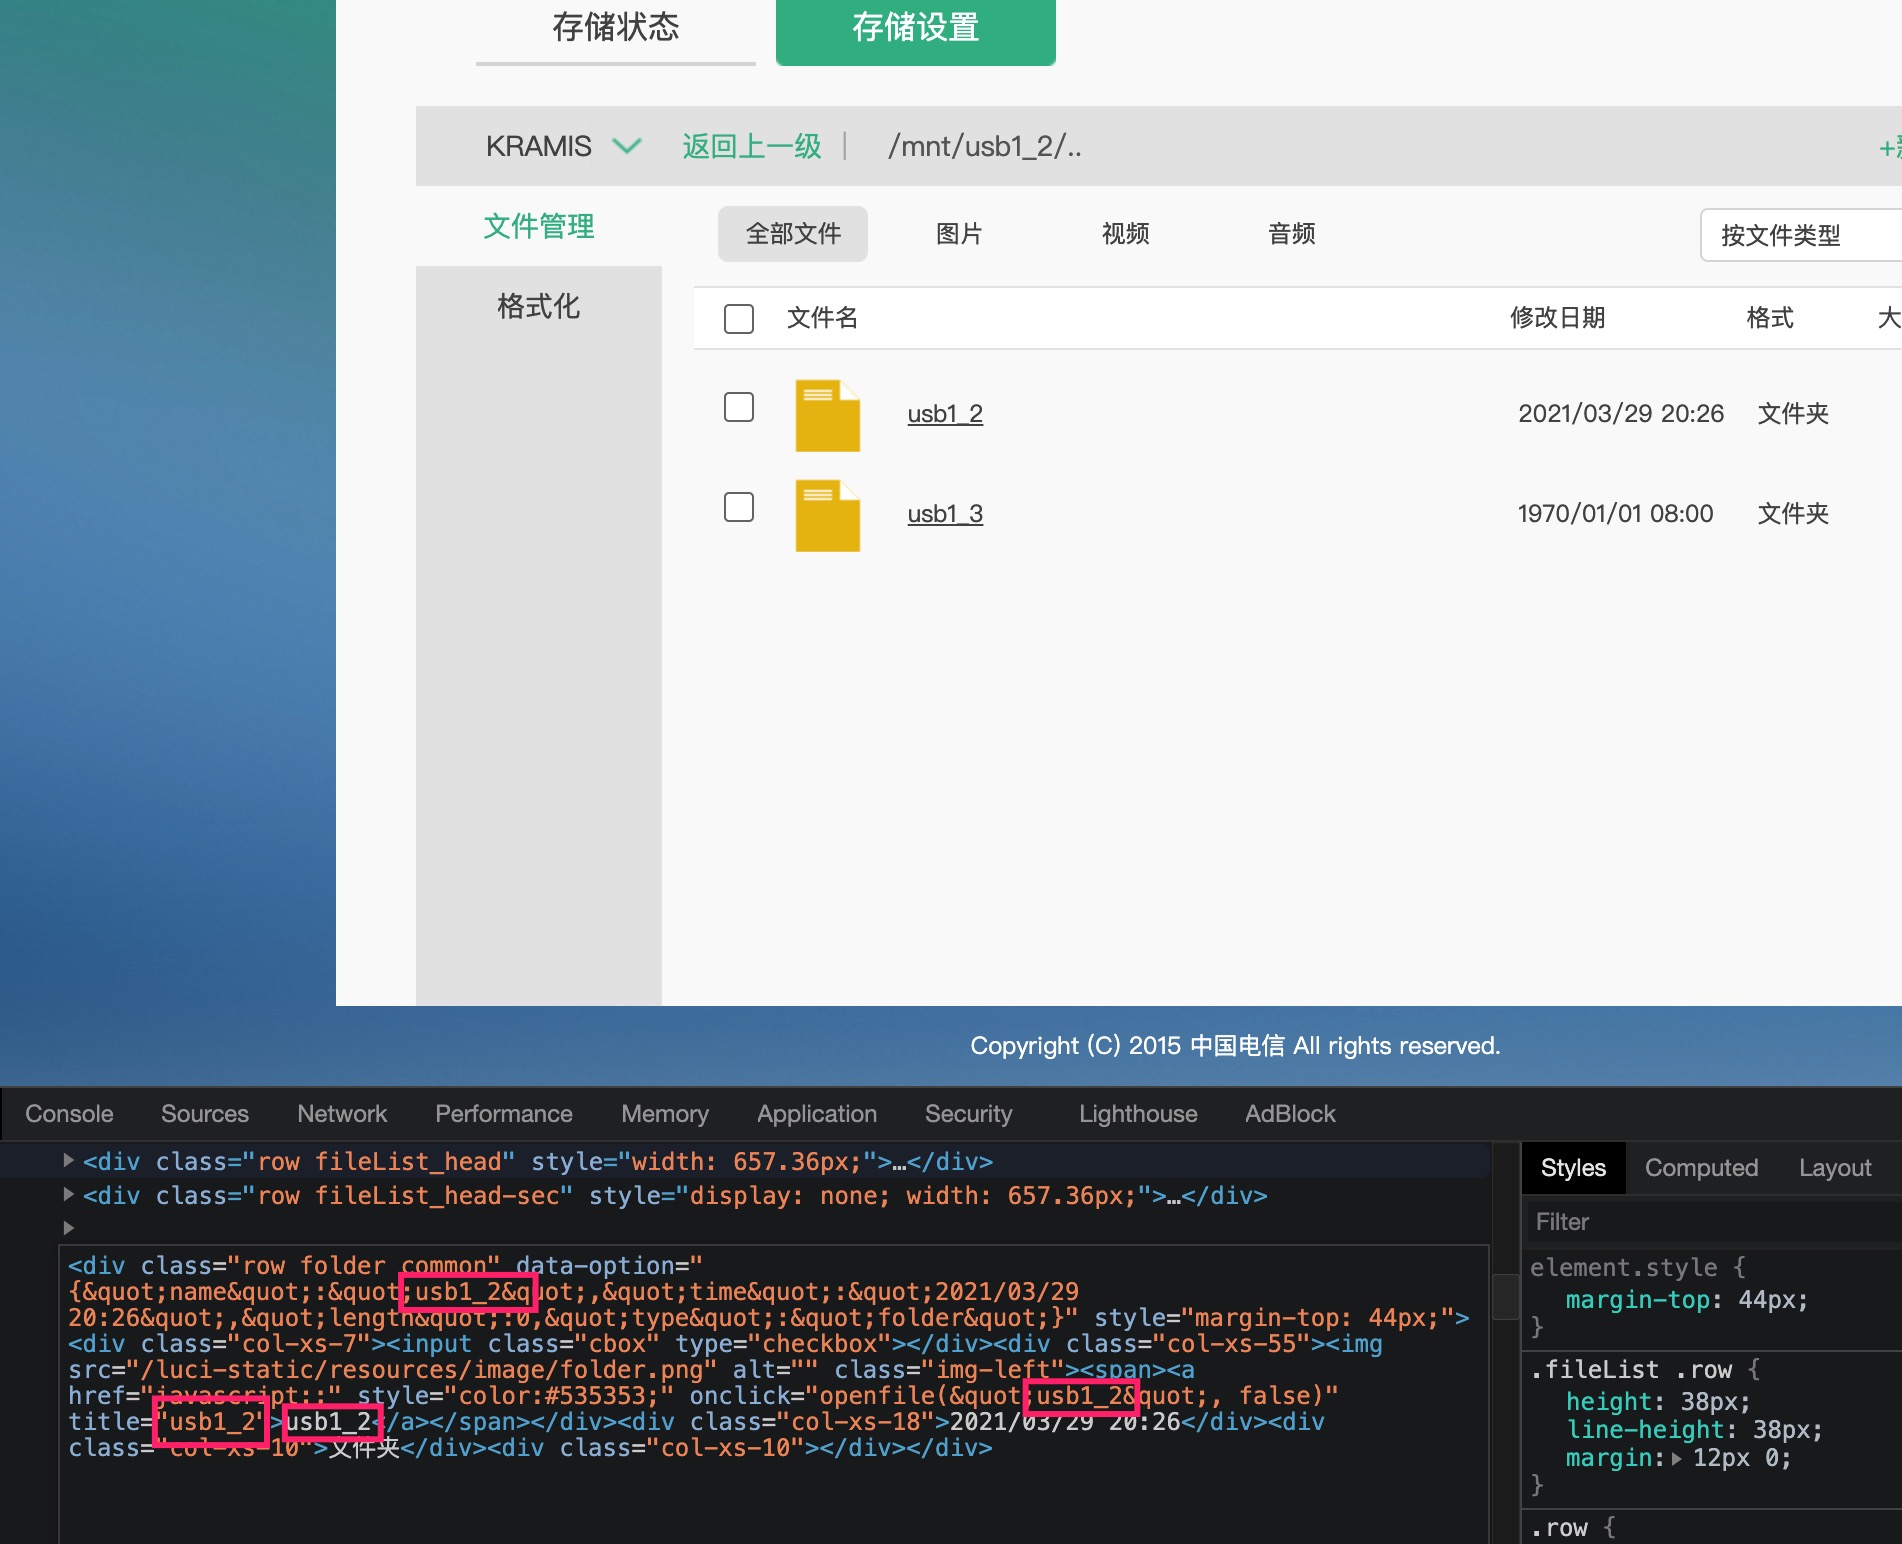This screenshot has height=1544, width=1902.
Task: Expand the collapsed node above the row folder div
Action: (68, 1227)
